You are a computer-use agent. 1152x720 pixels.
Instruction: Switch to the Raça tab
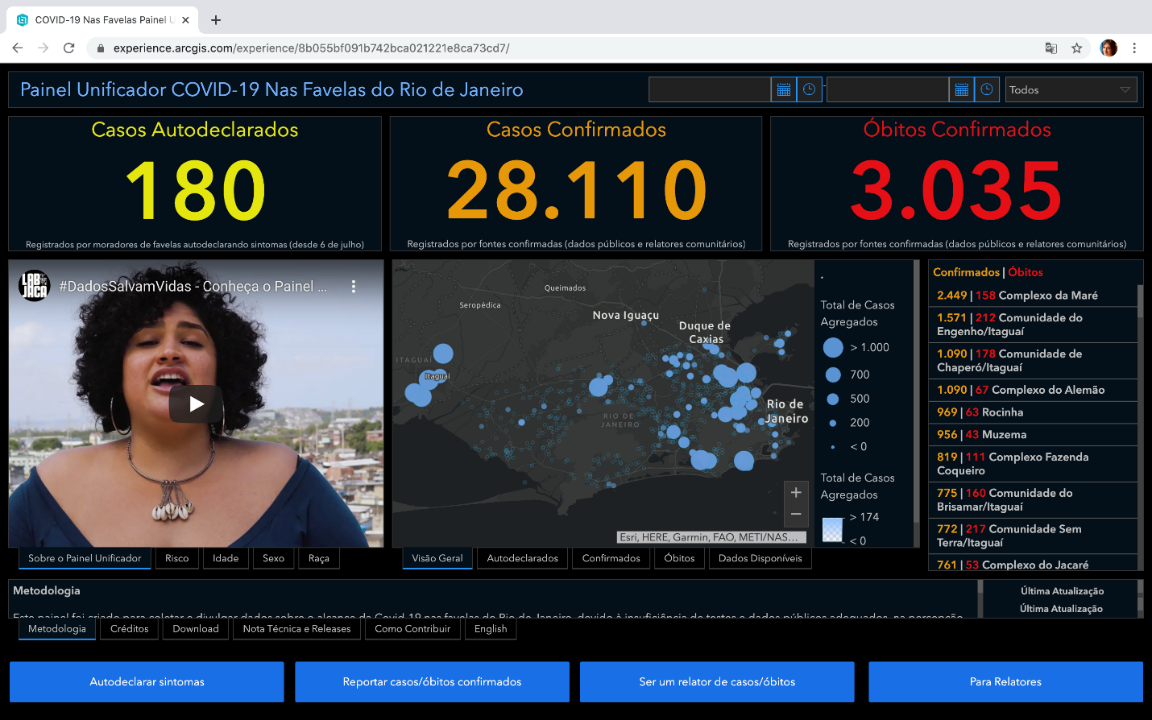319,558
